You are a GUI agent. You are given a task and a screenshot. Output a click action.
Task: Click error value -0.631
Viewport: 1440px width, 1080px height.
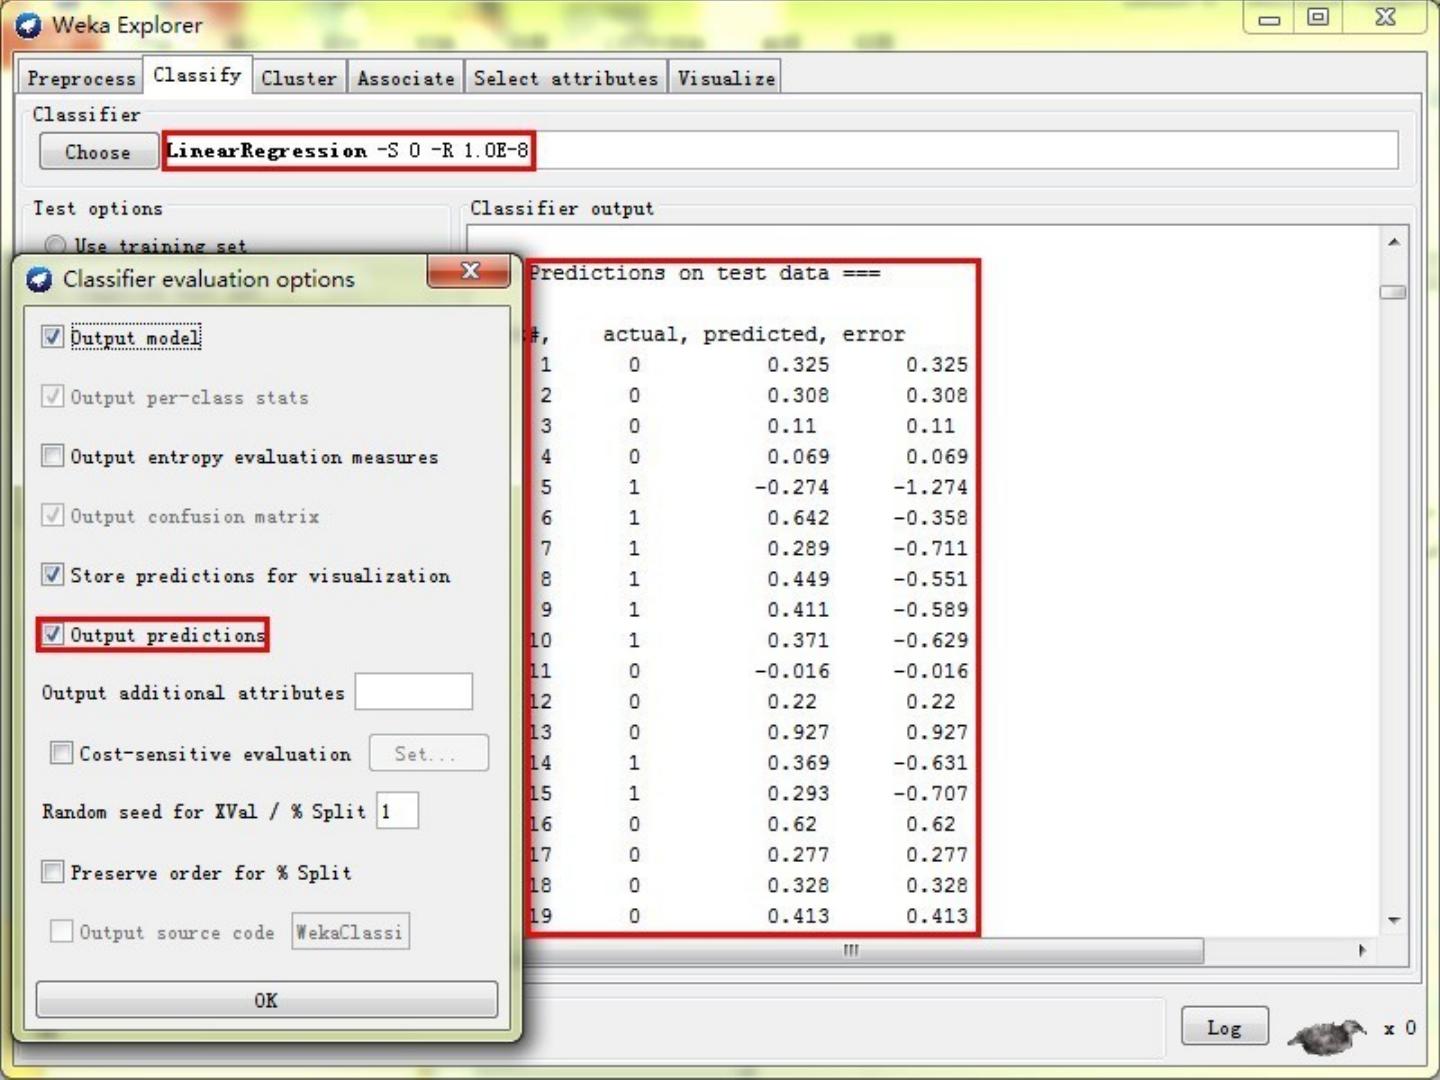click(x=930, y=762)
